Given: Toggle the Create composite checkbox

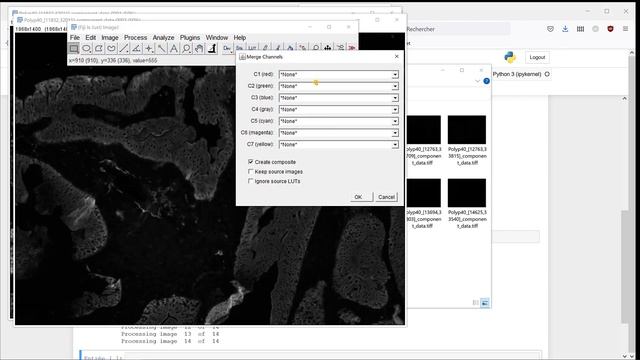Looking at the screenshot, I should [251, 162].
